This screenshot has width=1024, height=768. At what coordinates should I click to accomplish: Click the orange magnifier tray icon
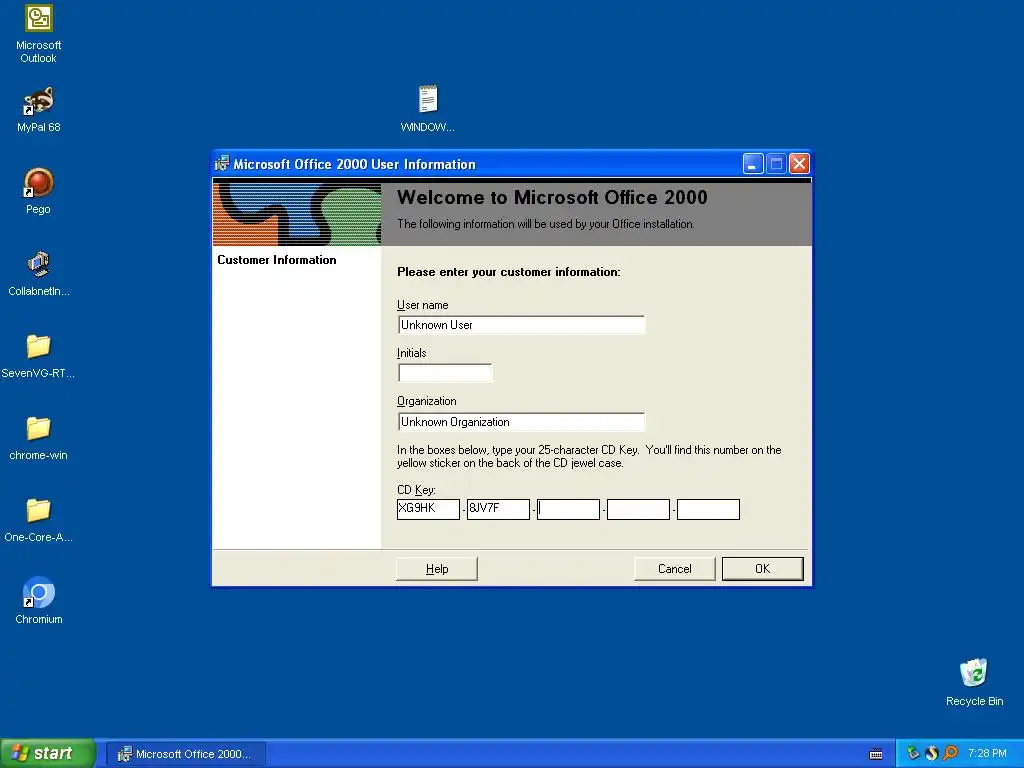[x=950, y=754]
